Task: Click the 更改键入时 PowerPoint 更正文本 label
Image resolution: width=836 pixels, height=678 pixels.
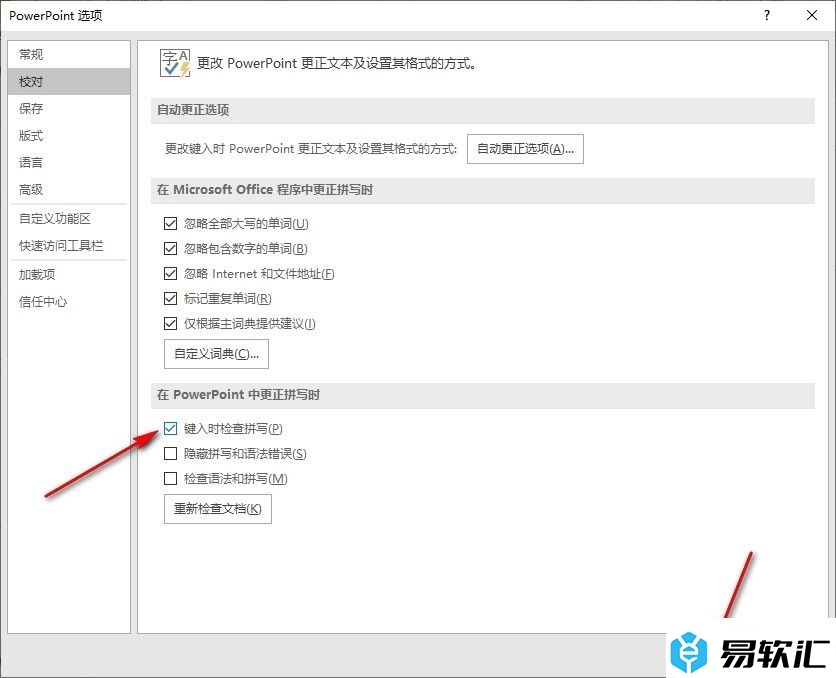Action: 311,149
